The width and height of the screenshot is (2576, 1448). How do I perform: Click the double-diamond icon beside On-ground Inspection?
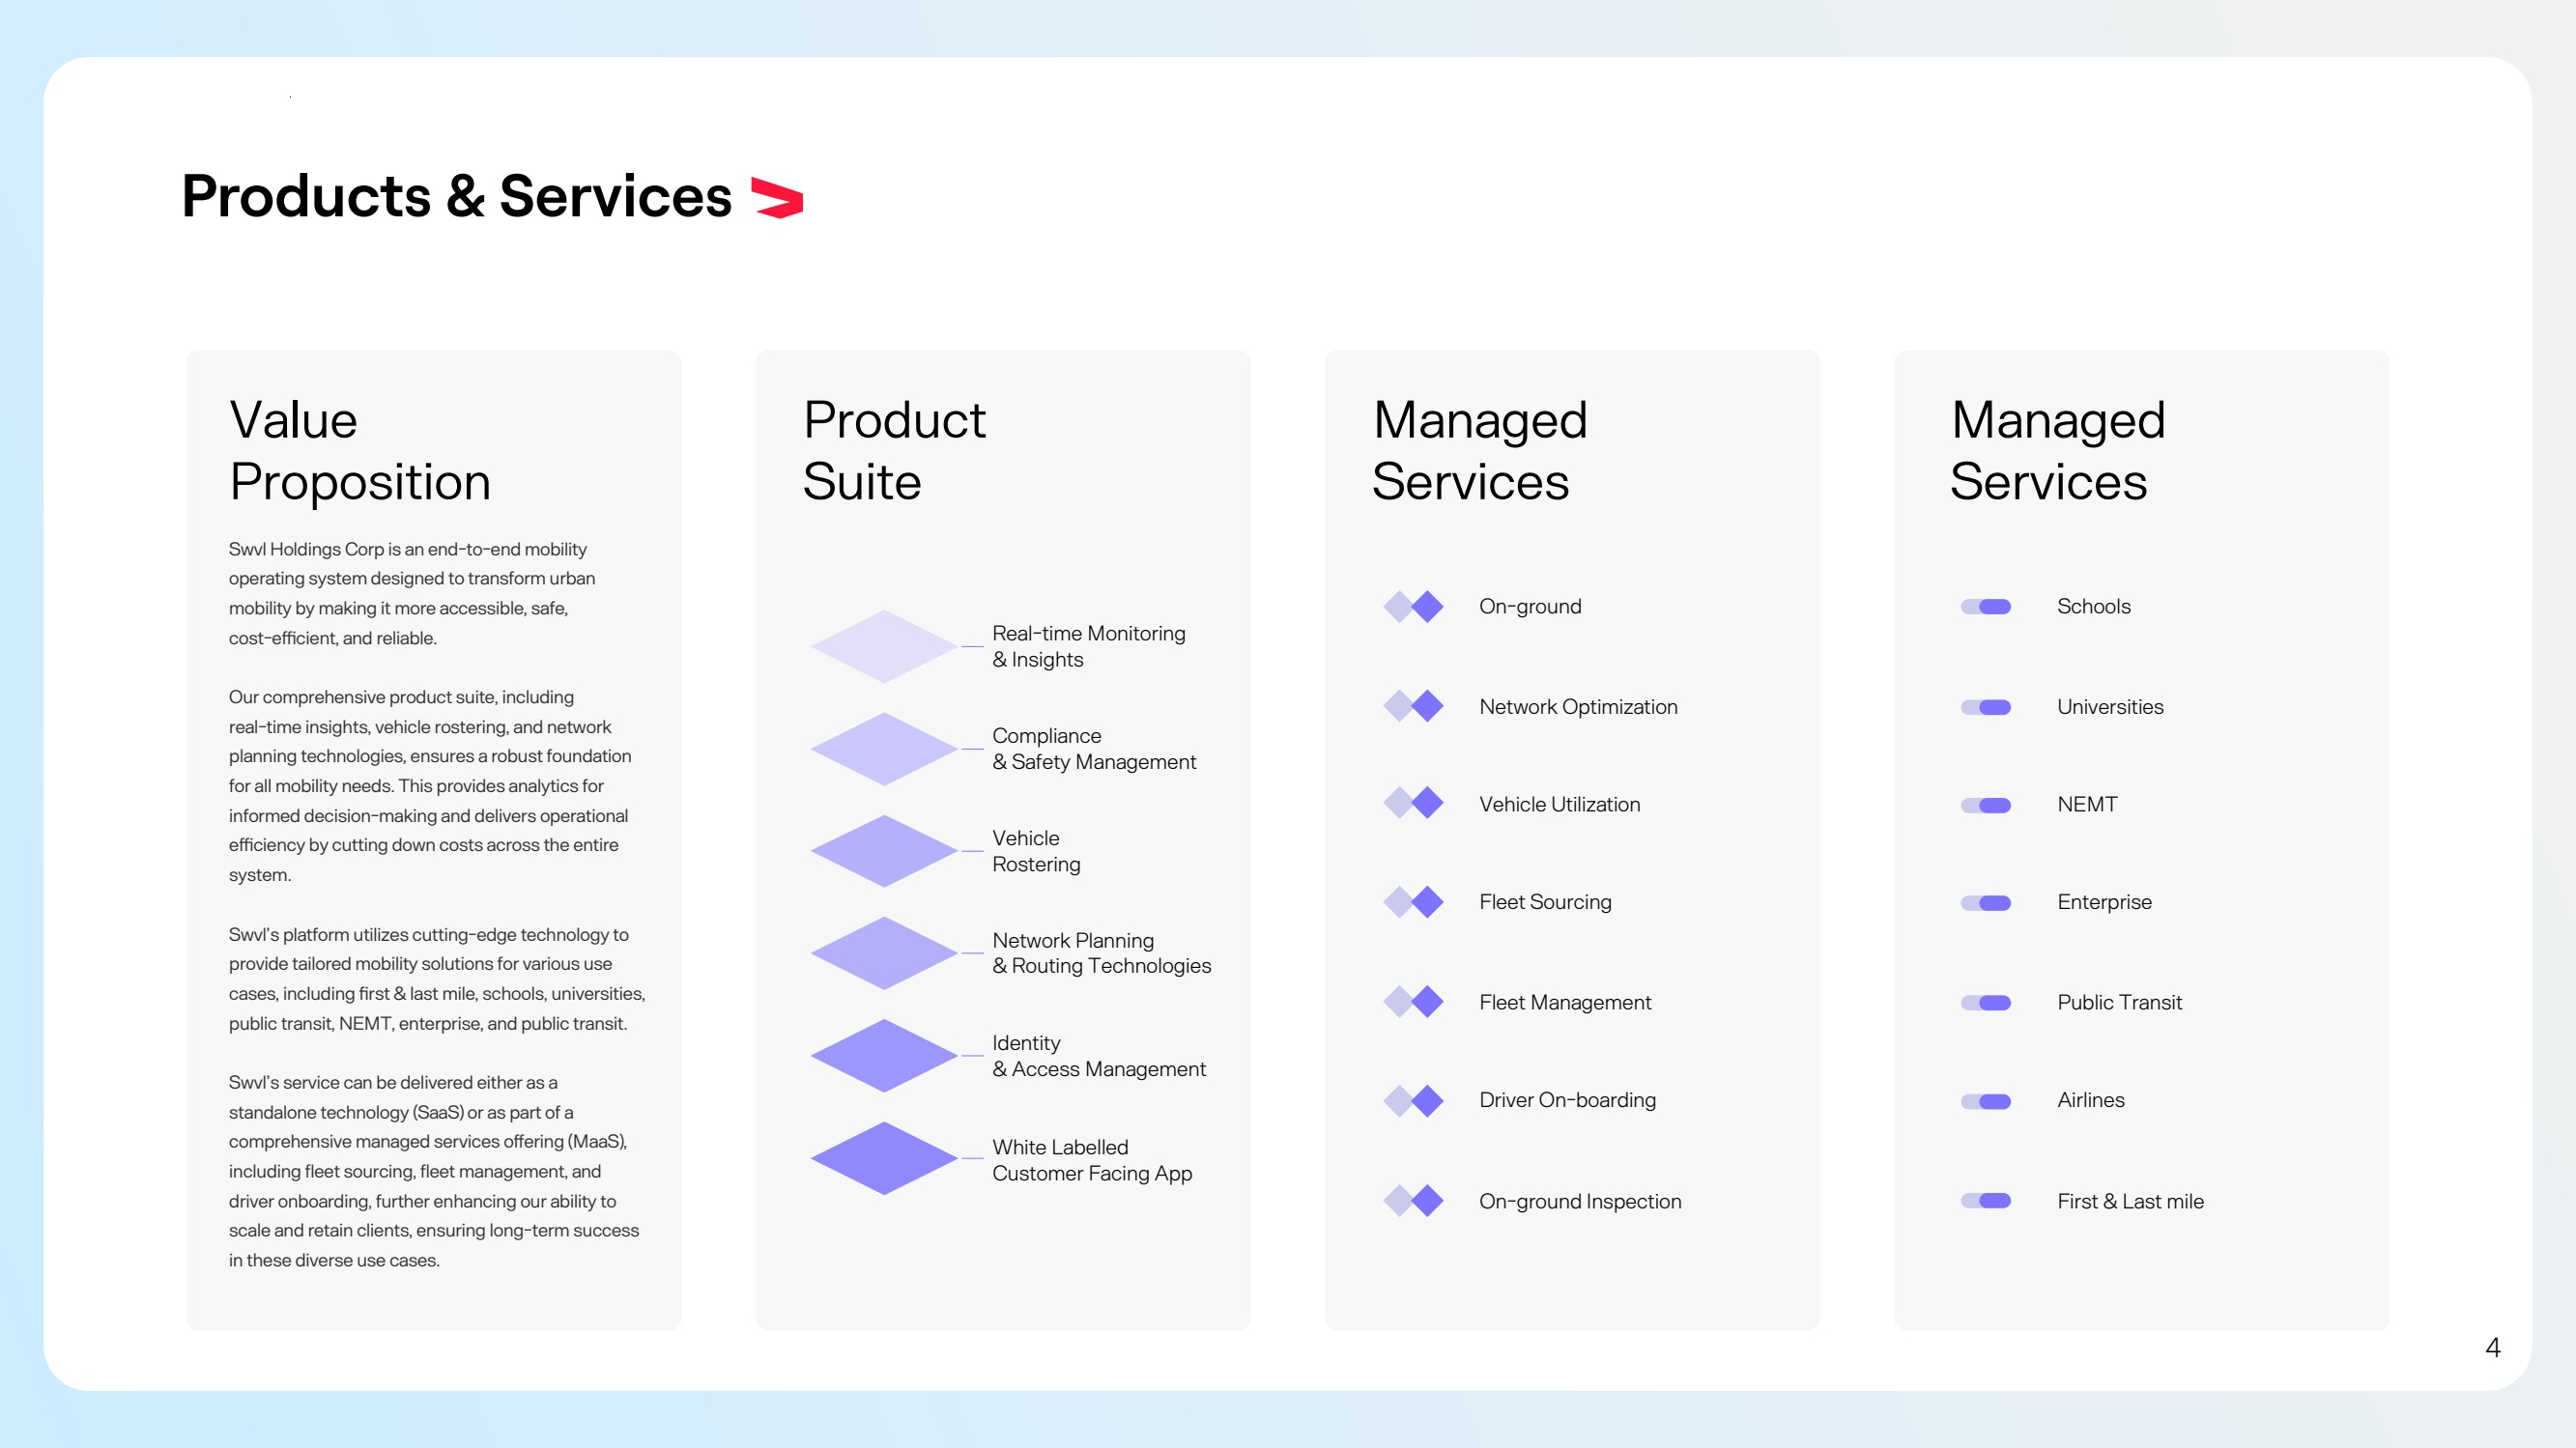(1413, 1200)
